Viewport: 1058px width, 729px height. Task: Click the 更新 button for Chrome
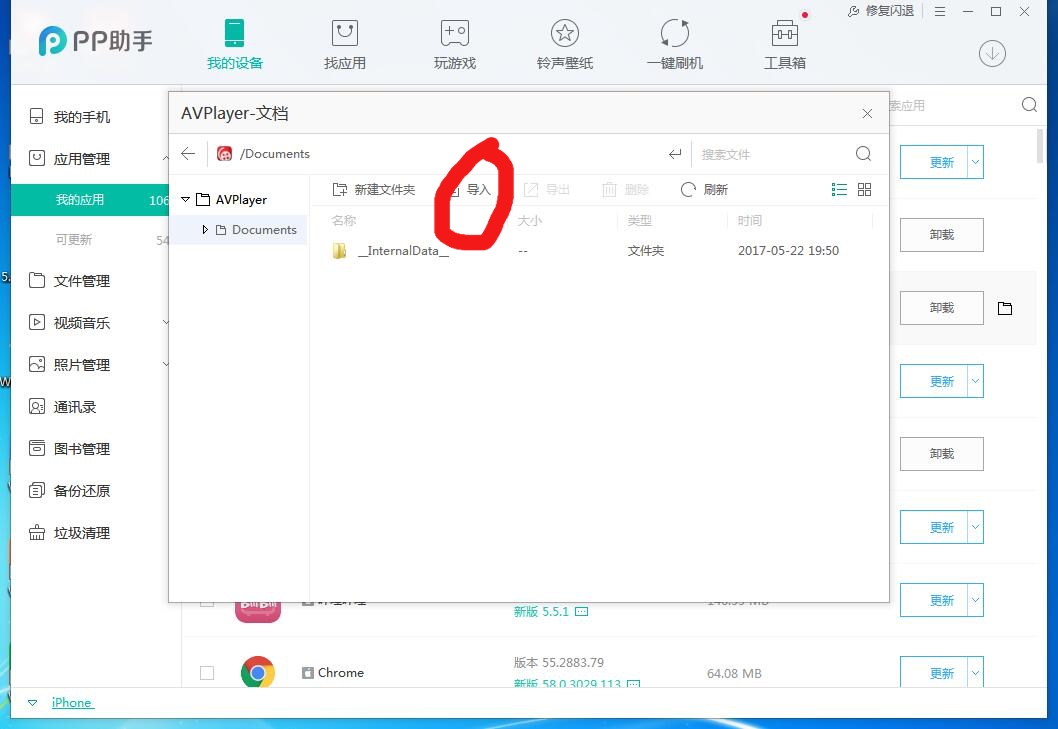tap(941, 672)
